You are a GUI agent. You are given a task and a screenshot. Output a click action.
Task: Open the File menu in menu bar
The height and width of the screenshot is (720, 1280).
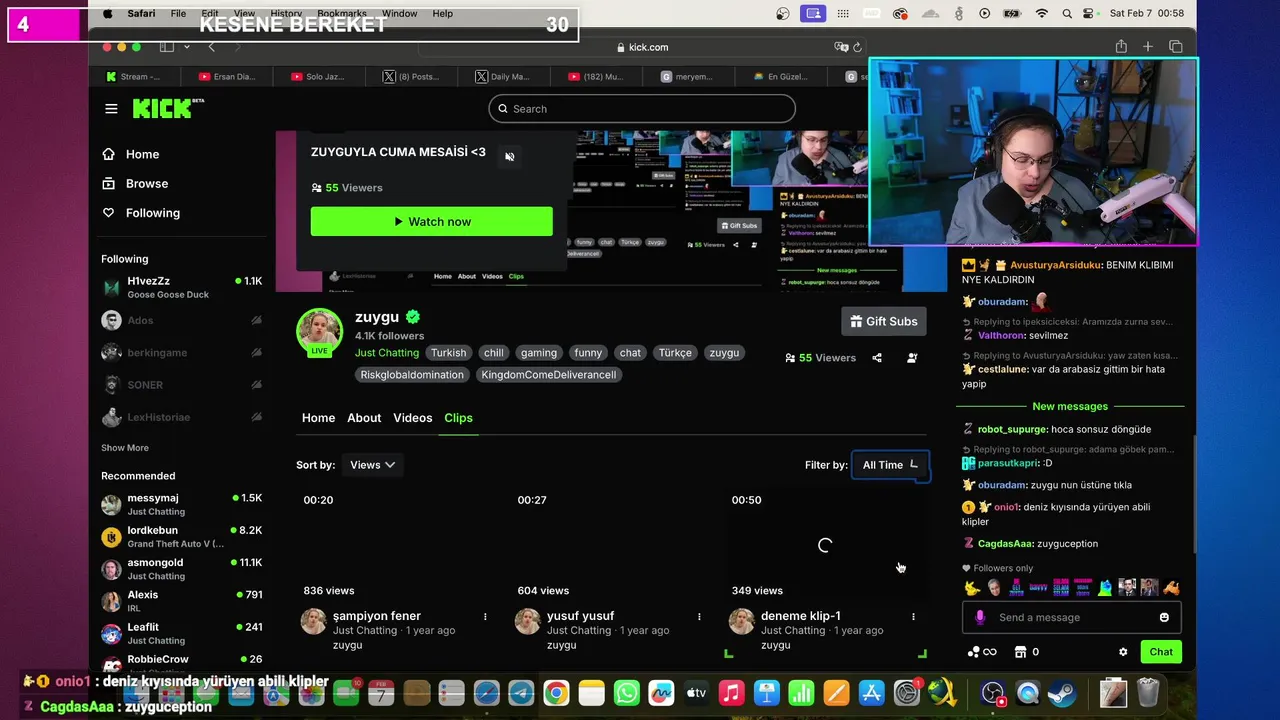(x=178, y=14)
